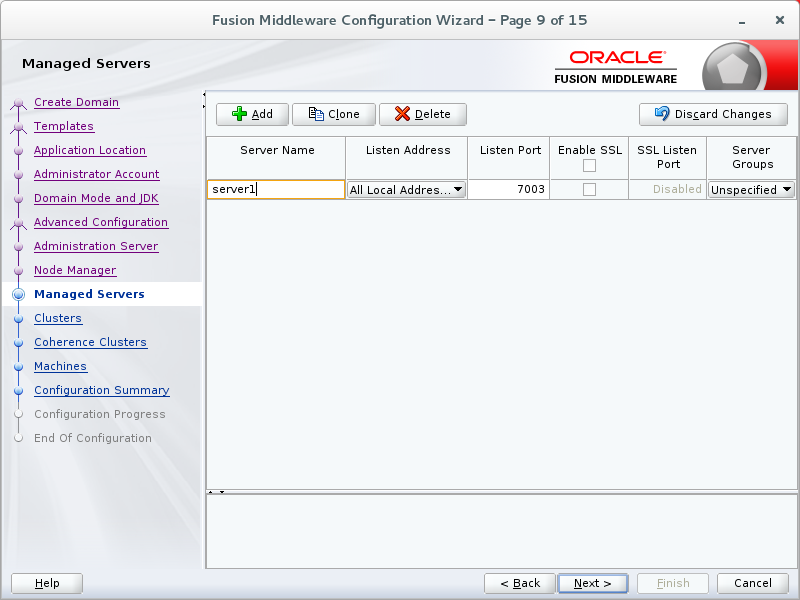Minimize the Configuration Wizard window
The image size is (800, 600).
pos(742,21)
